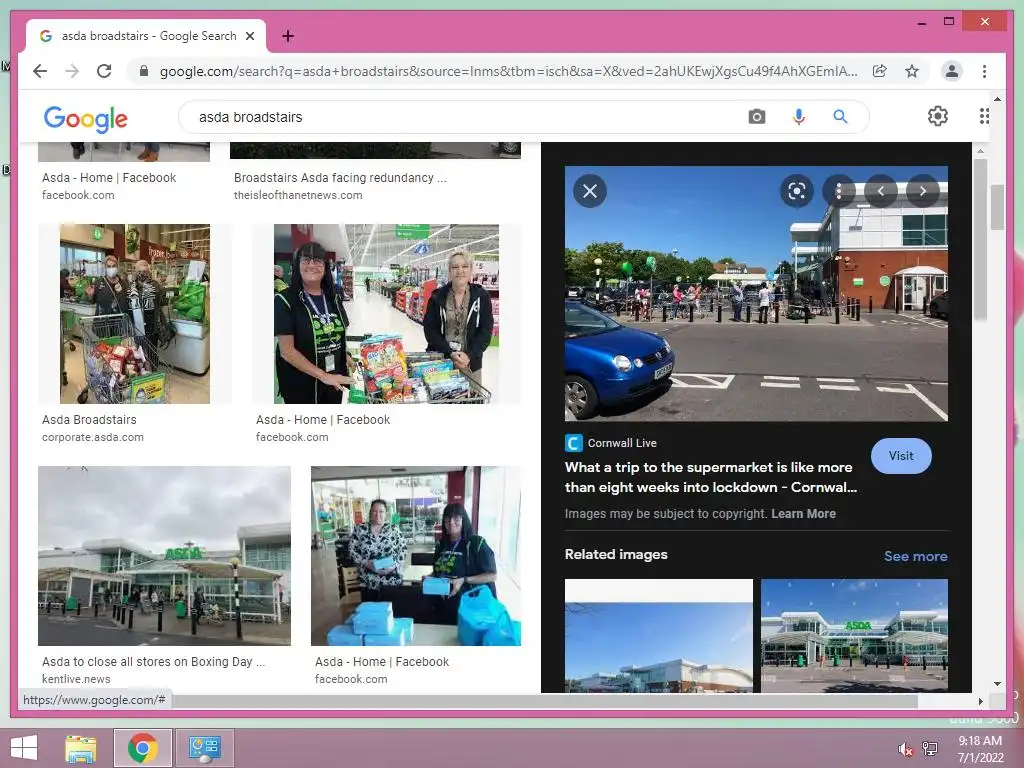Show previous image in preview
Viewport: 1024px width, 768px height.
(x=881, y=191)
